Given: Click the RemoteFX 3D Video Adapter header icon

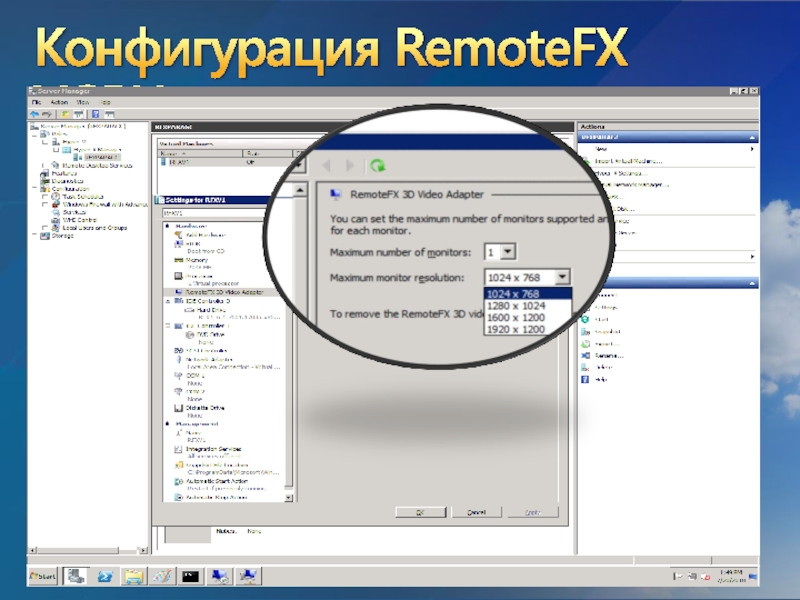Looking at the screenshot, I should [x=335, y=194].
